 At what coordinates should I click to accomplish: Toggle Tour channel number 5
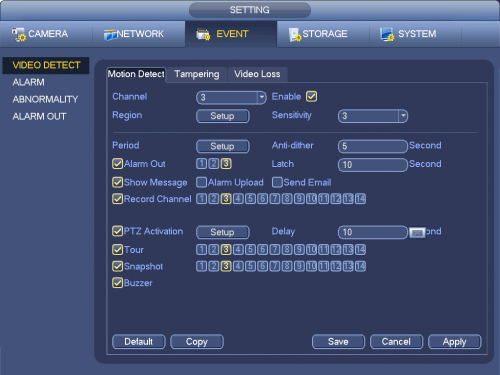pyautogui.click(x=250, y=250)
